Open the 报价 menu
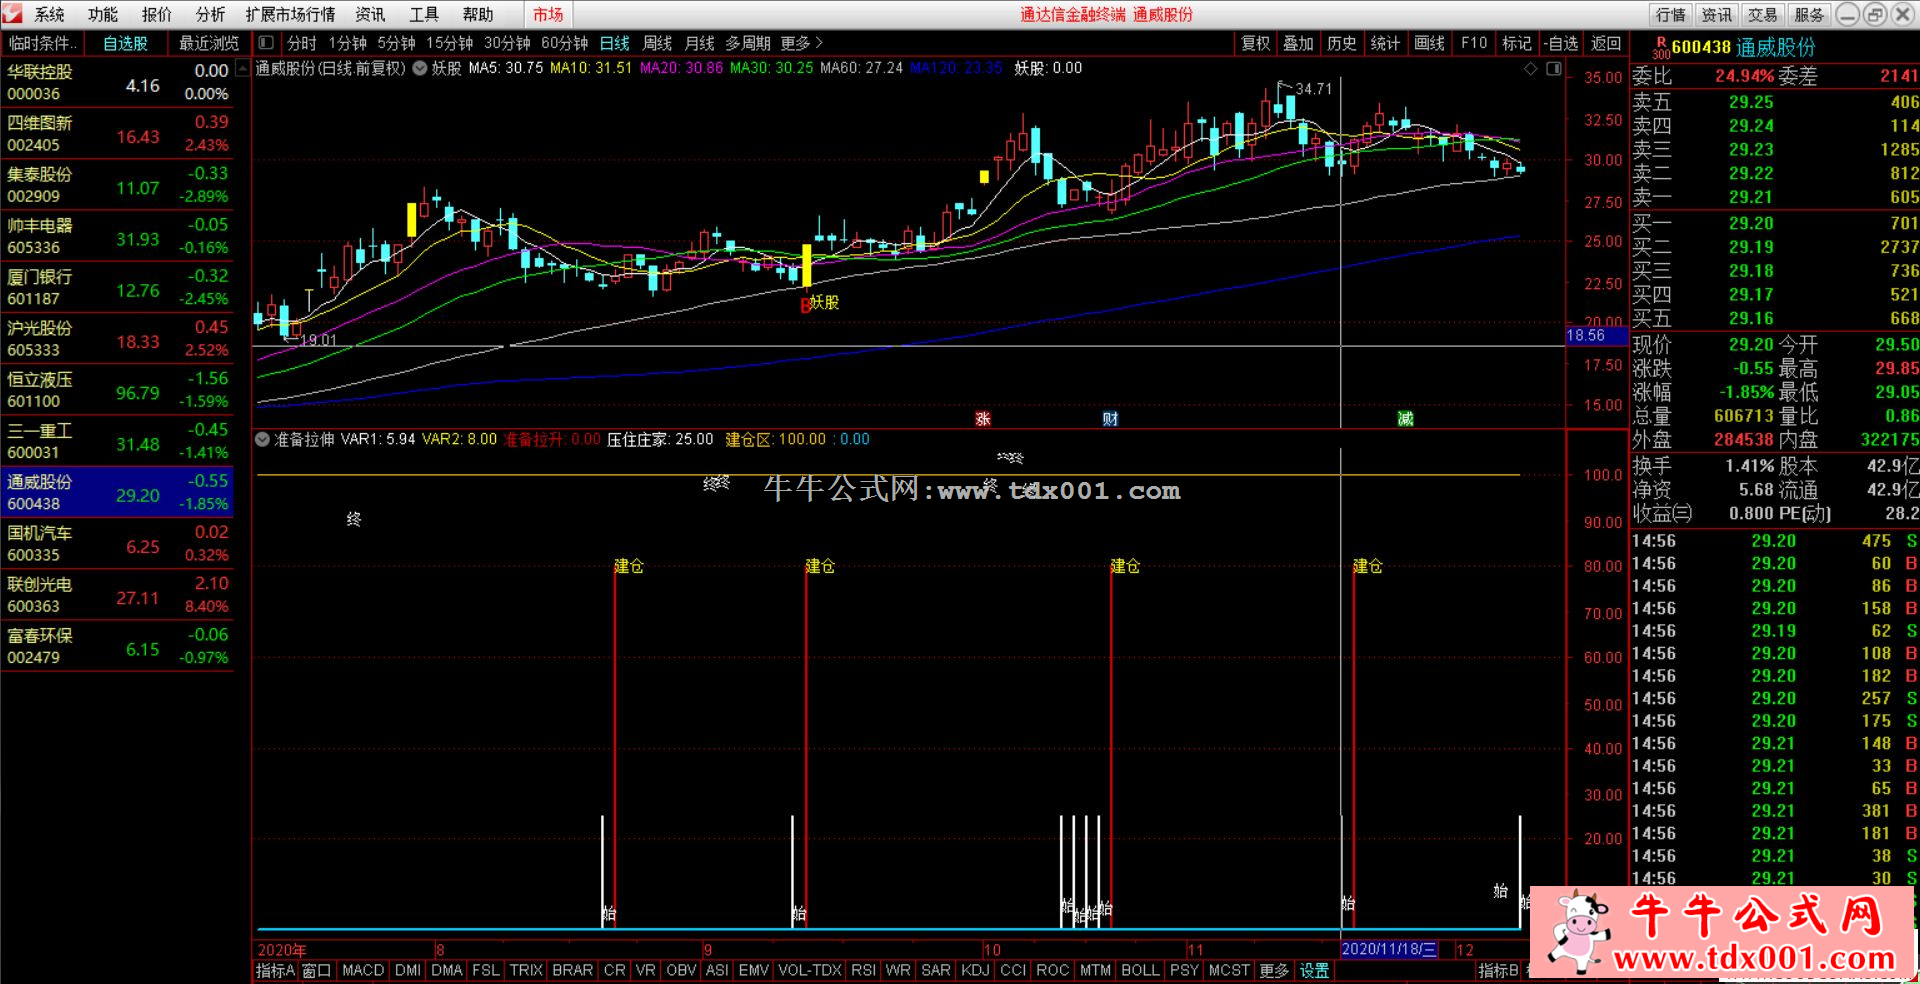Viewport: 1920px width, 984px height. [x=157, y=14]
